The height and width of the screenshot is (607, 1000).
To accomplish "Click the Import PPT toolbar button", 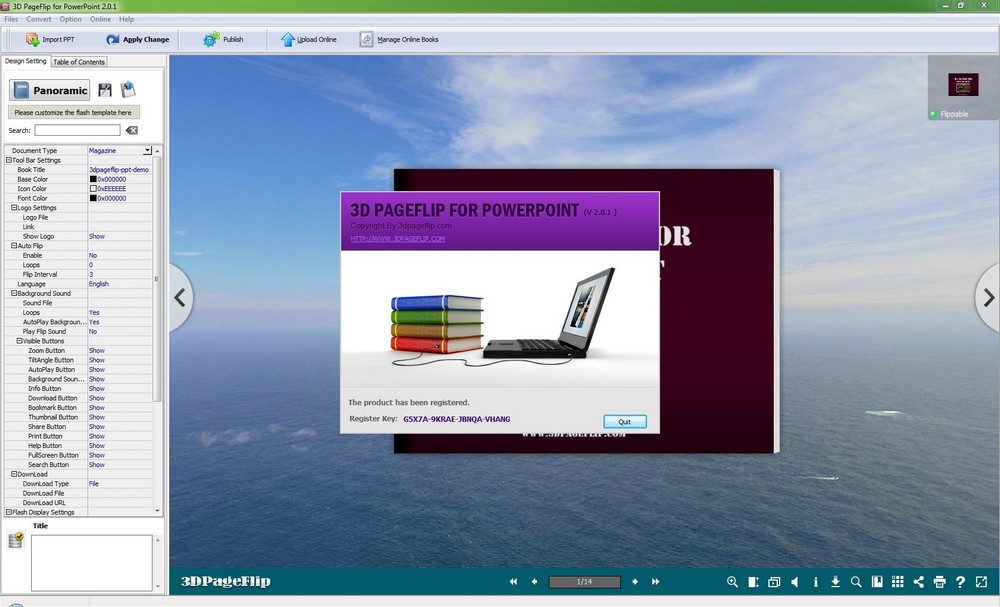I will [x=50, y=40].
